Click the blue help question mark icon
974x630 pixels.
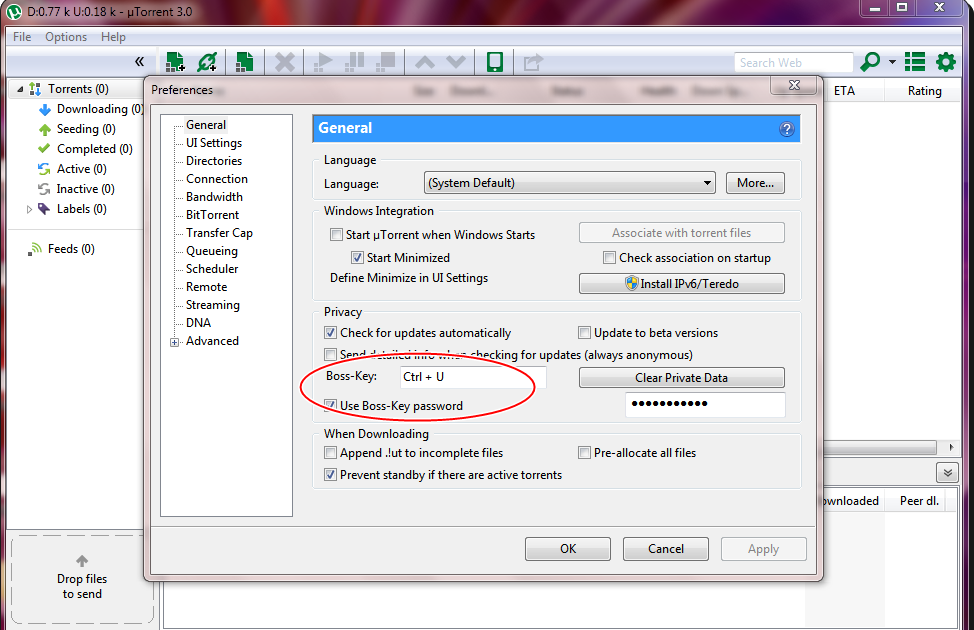click(x=786, y=129)
